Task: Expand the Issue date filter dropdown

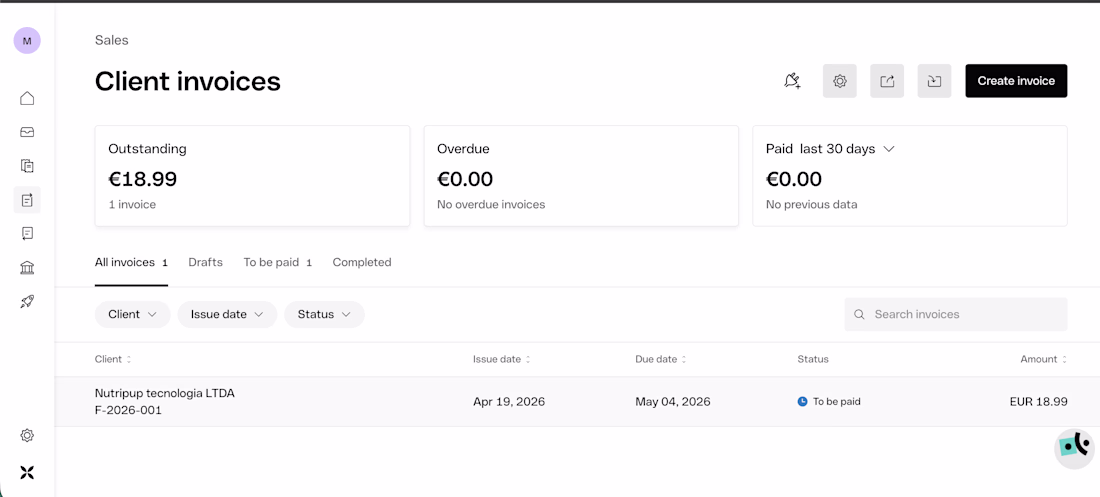Action: point(227,314)
